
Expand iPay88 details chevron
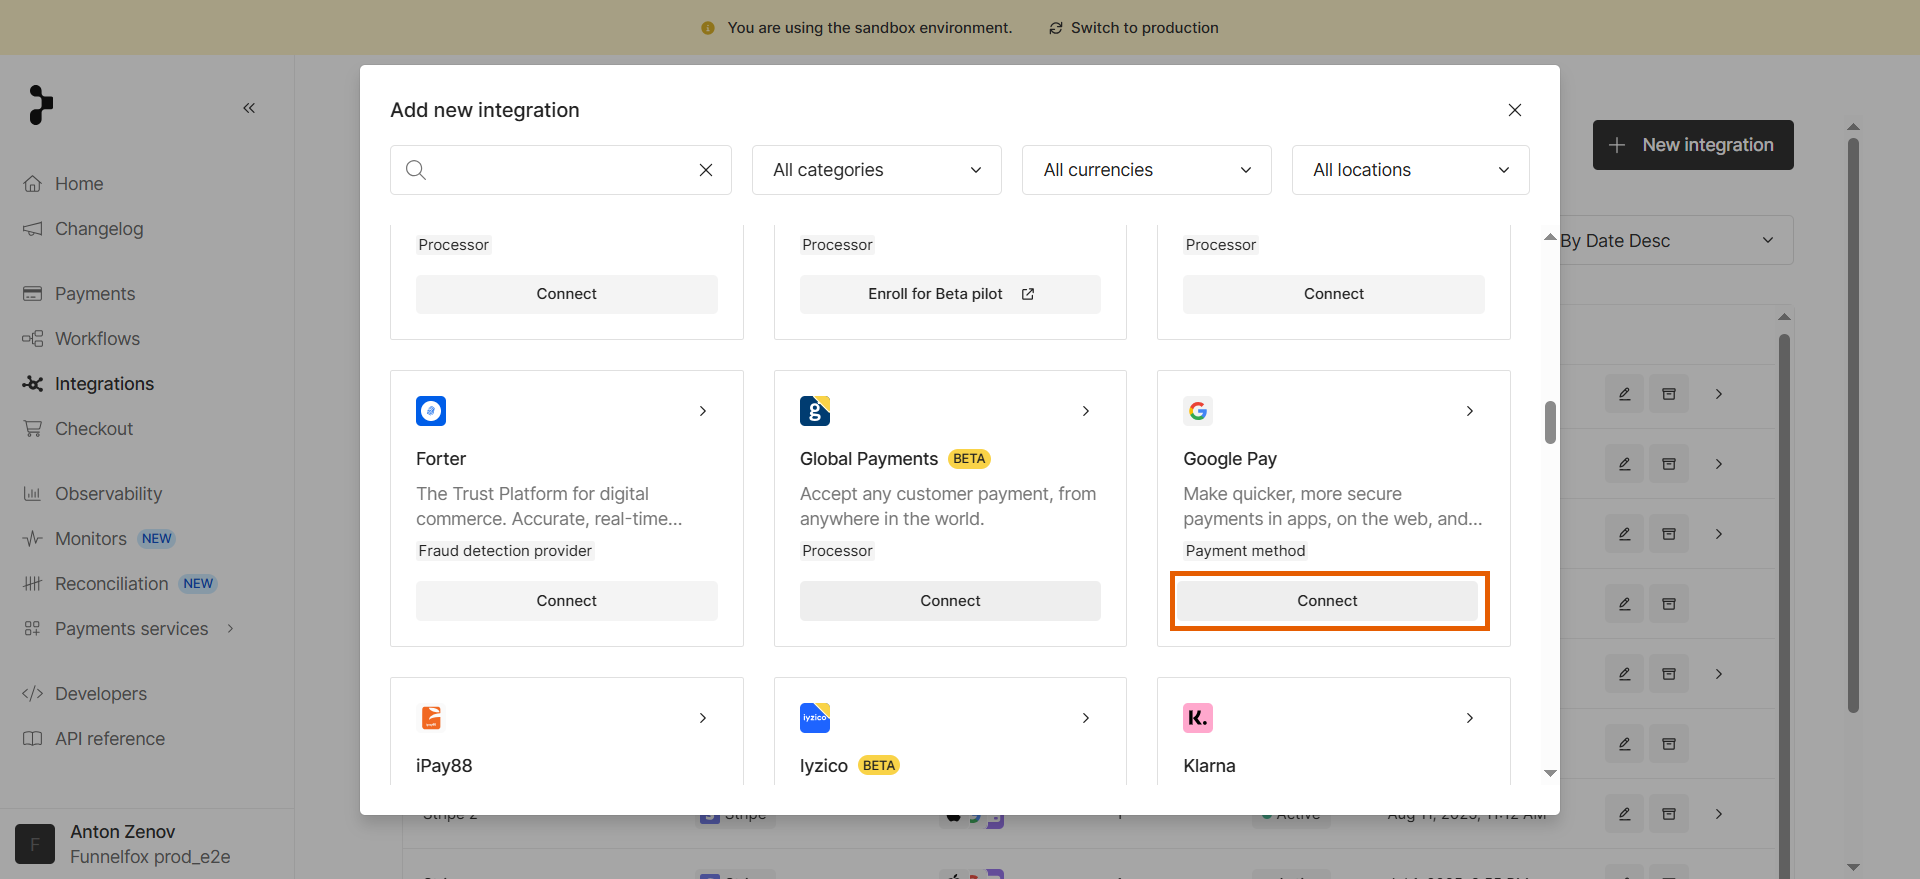coord(703,718)
